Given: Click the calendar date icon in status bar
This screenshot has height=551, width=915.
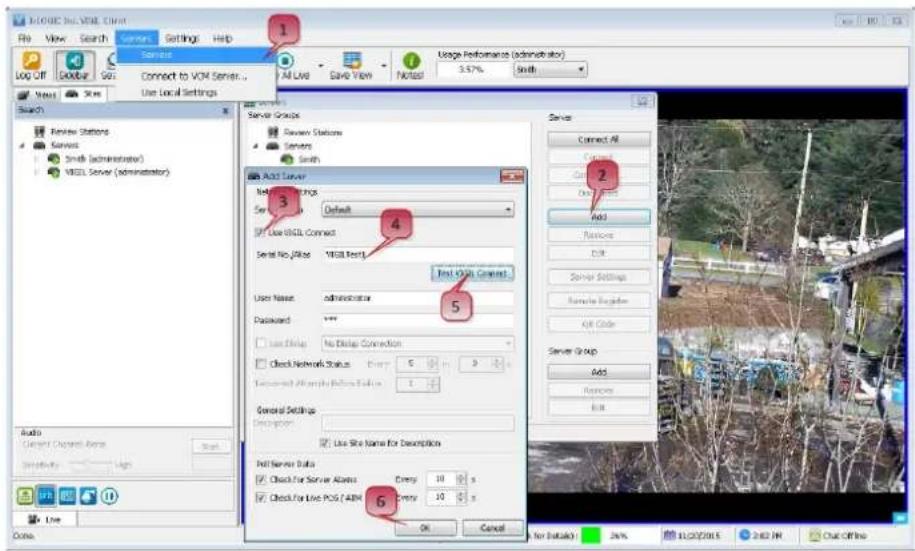Looking at the screenshot, I should [x=670, y=535].
